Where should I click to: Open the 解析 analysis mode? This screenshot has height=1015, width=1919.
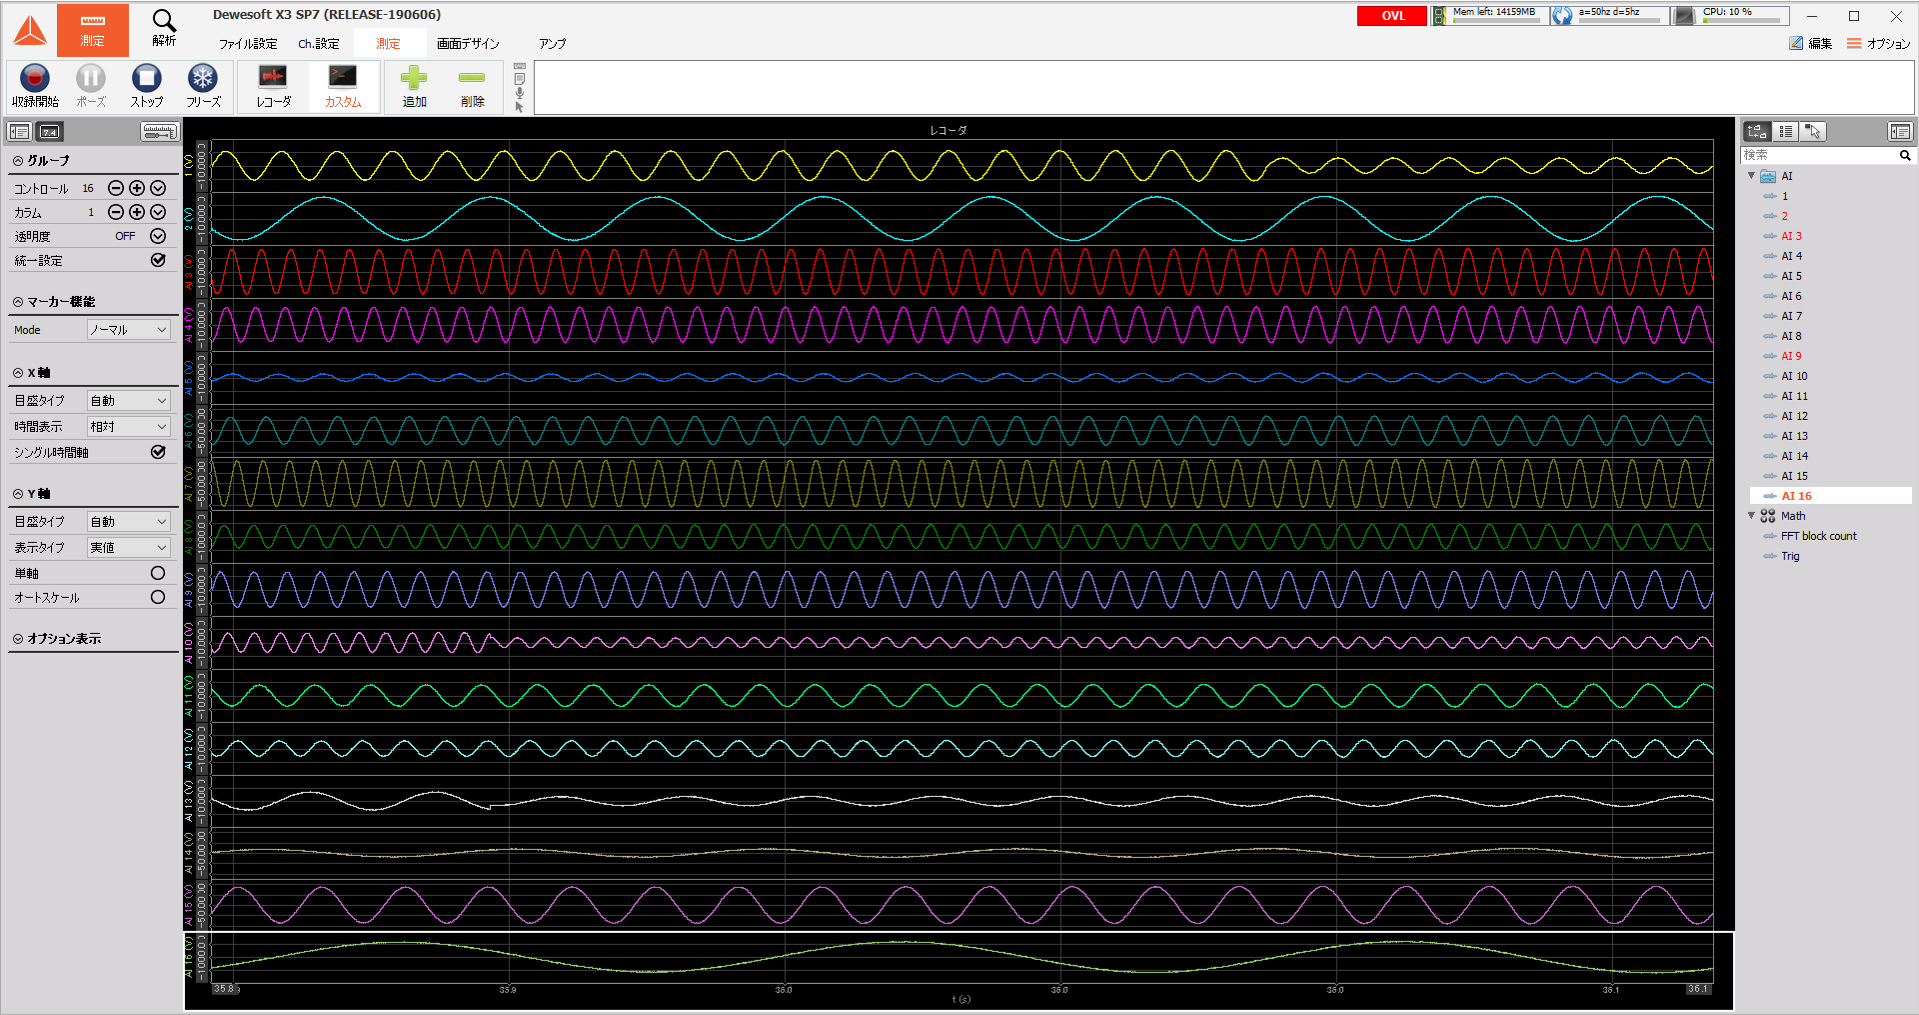click(164, 28)
